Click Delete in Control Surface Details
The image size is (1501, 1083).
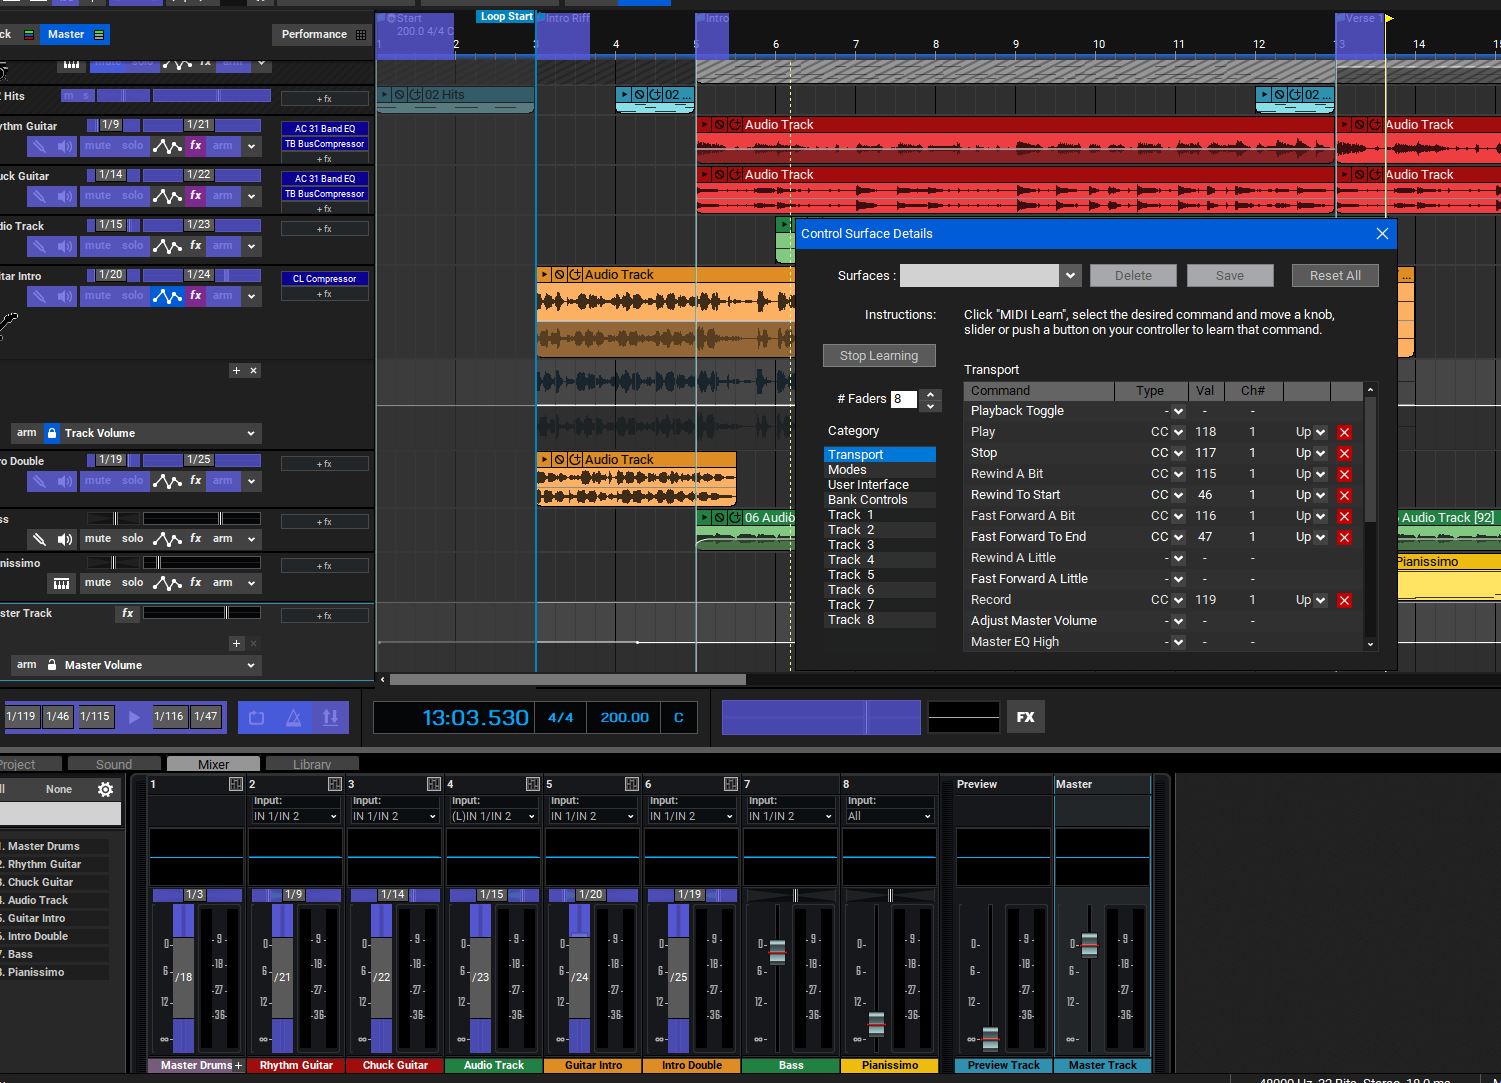1133,275
